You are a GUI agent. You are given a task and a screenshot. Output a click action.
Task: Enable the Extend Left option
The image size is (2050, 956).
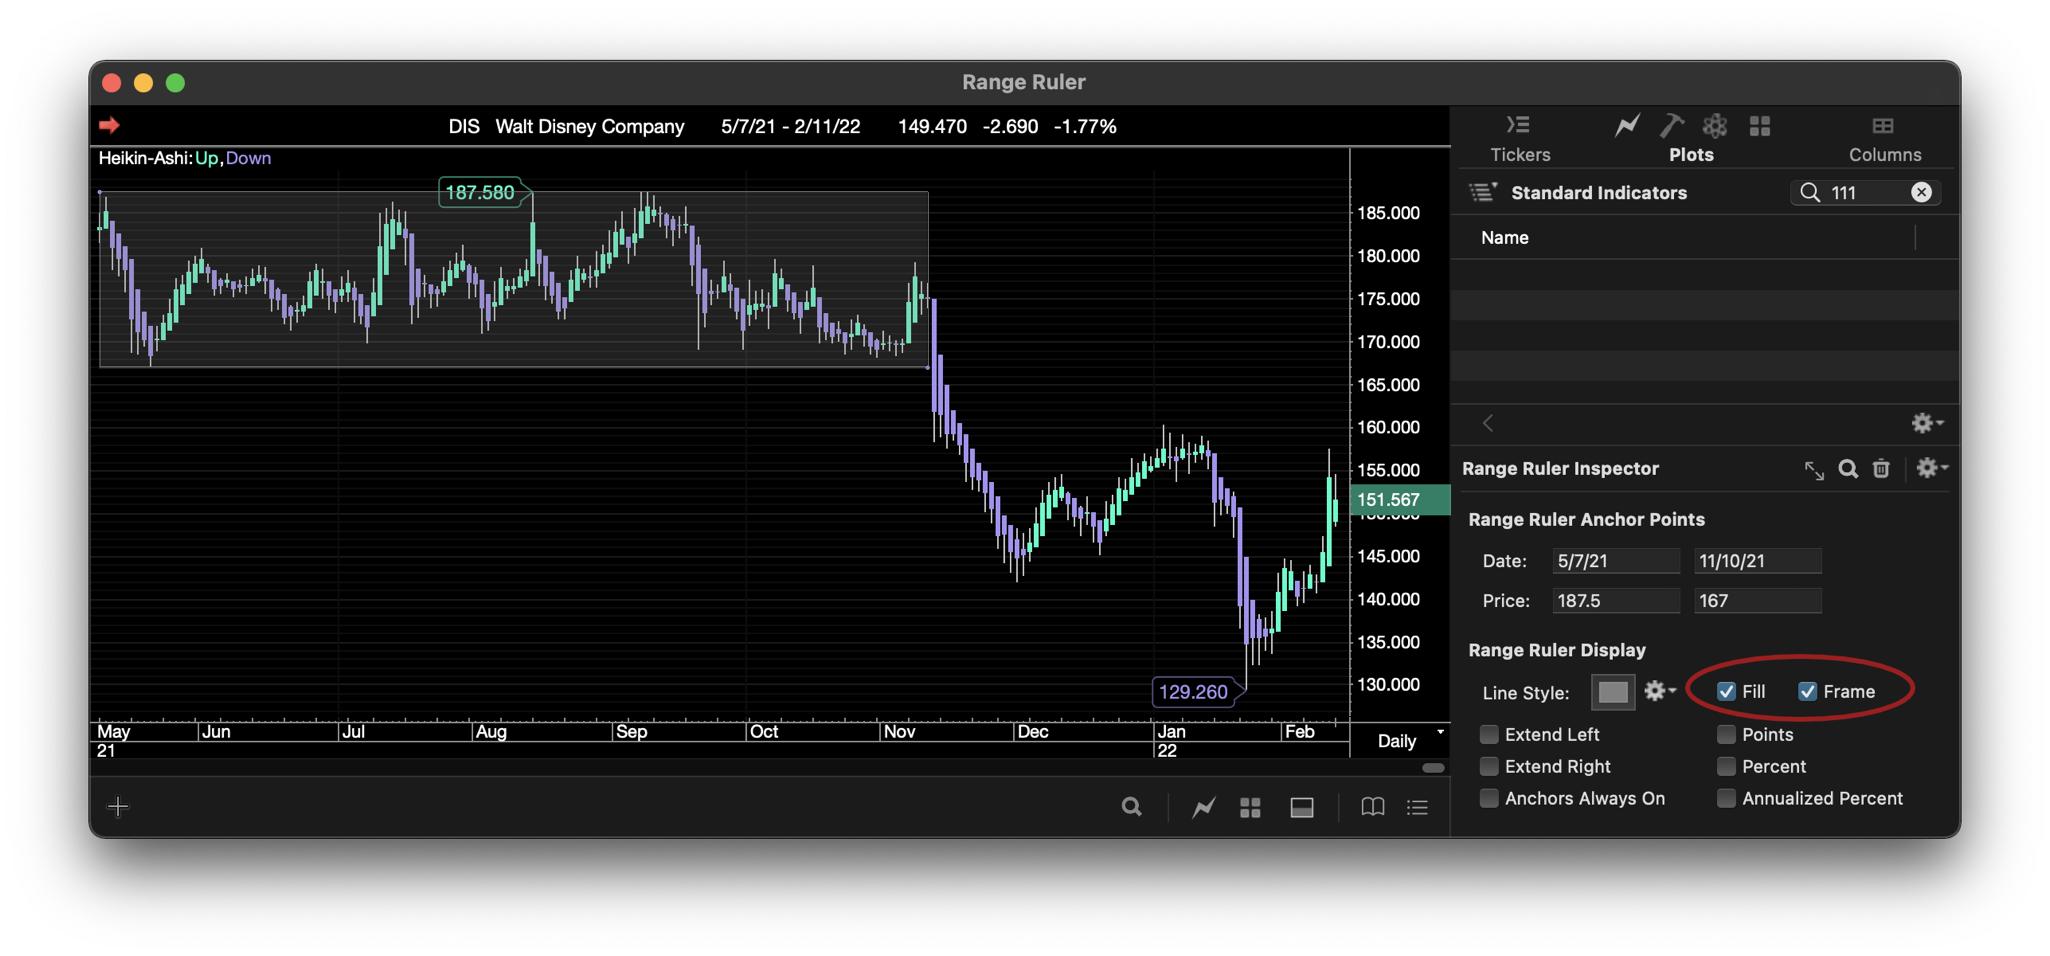[1489, 735]
